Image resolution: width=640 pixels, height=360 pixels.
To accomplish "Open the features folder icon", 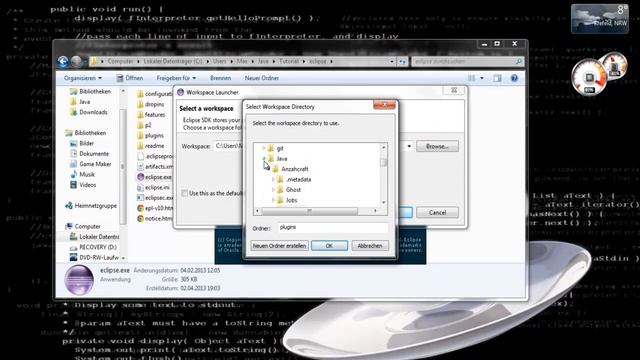I will pos(140,115).
